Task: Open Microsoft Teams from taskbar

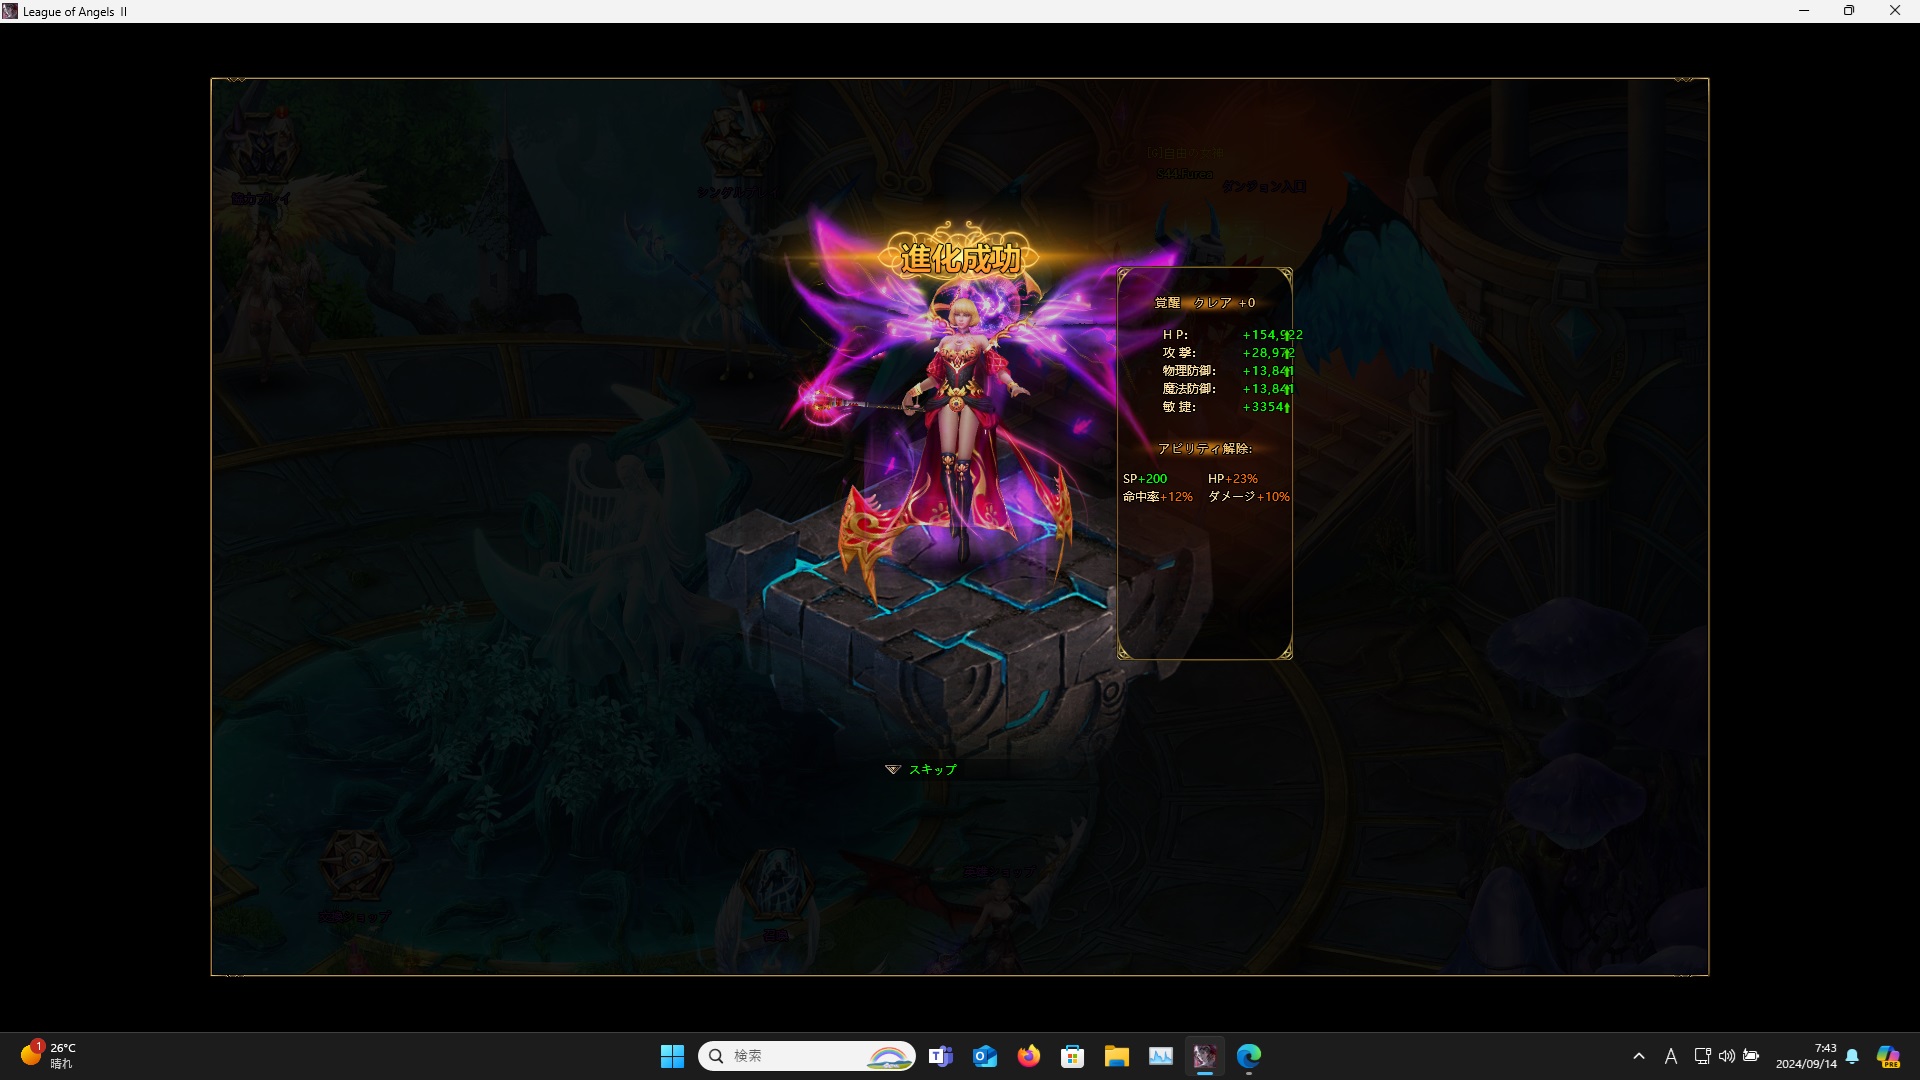Action: (x=940, y=1056)
